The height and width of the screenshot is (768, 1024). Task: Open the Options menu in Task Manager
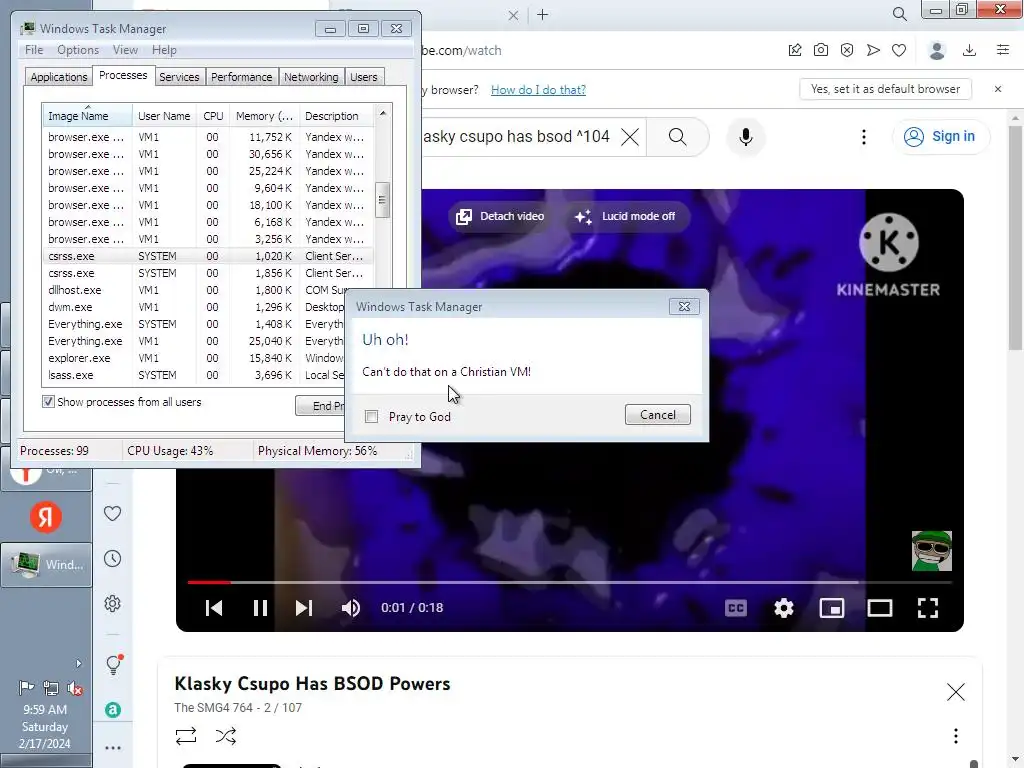[x=78, y=50]
